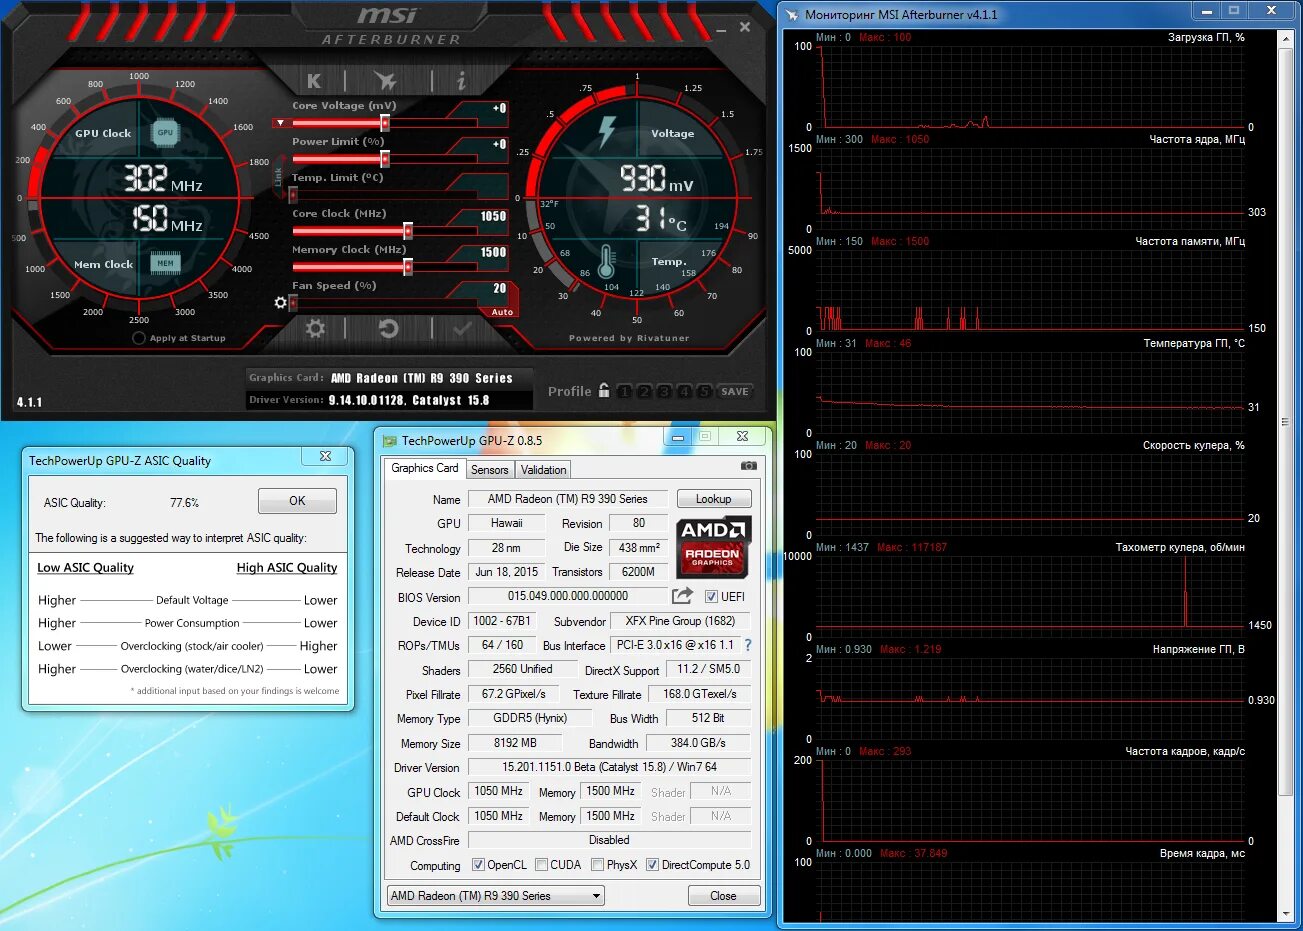Click the BIOS Version field
This screenshot has height=931, width=1303.
tap(568, 596)
